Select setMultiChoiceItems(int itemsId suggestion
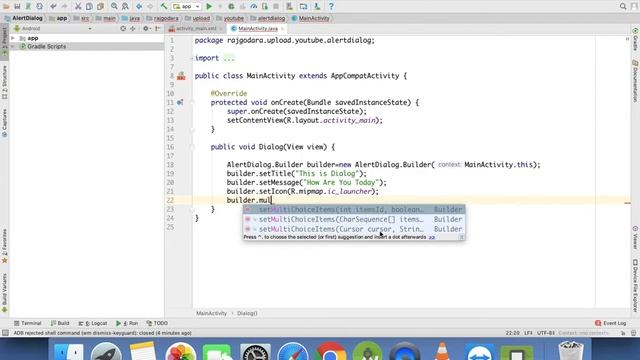 (x=354, y=209)
